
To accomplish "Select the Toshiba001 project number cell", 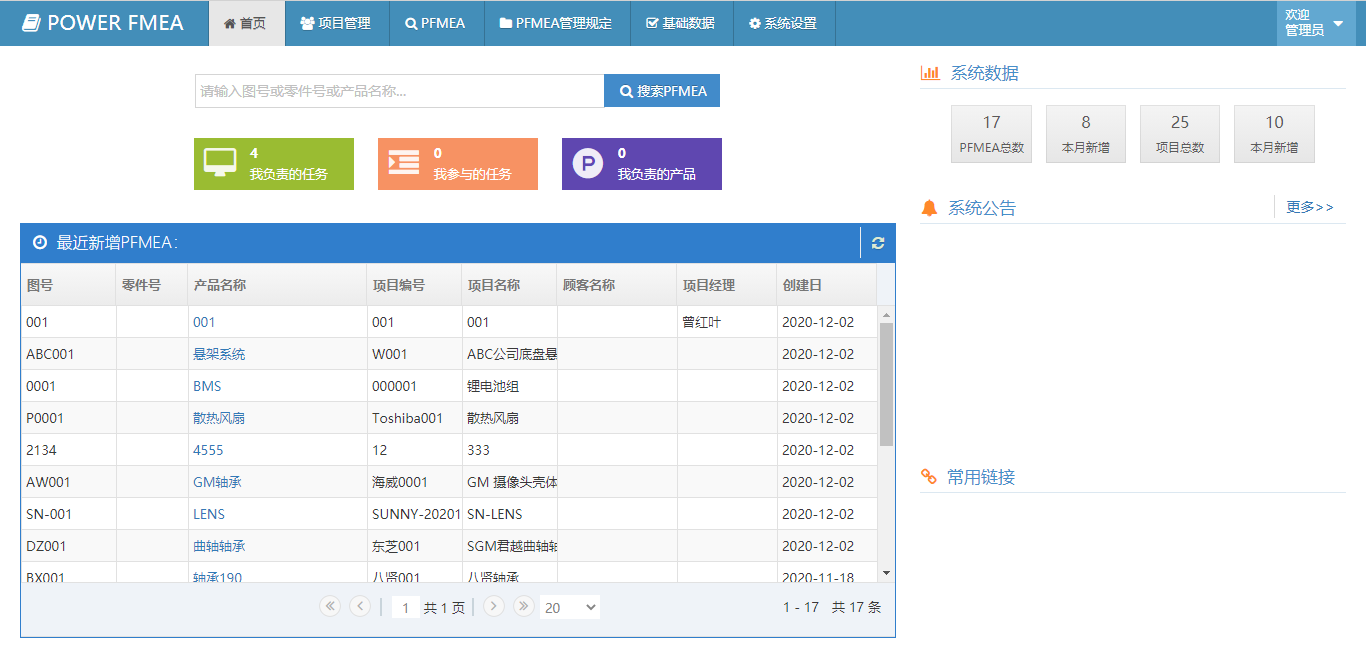I will (414, 418).
